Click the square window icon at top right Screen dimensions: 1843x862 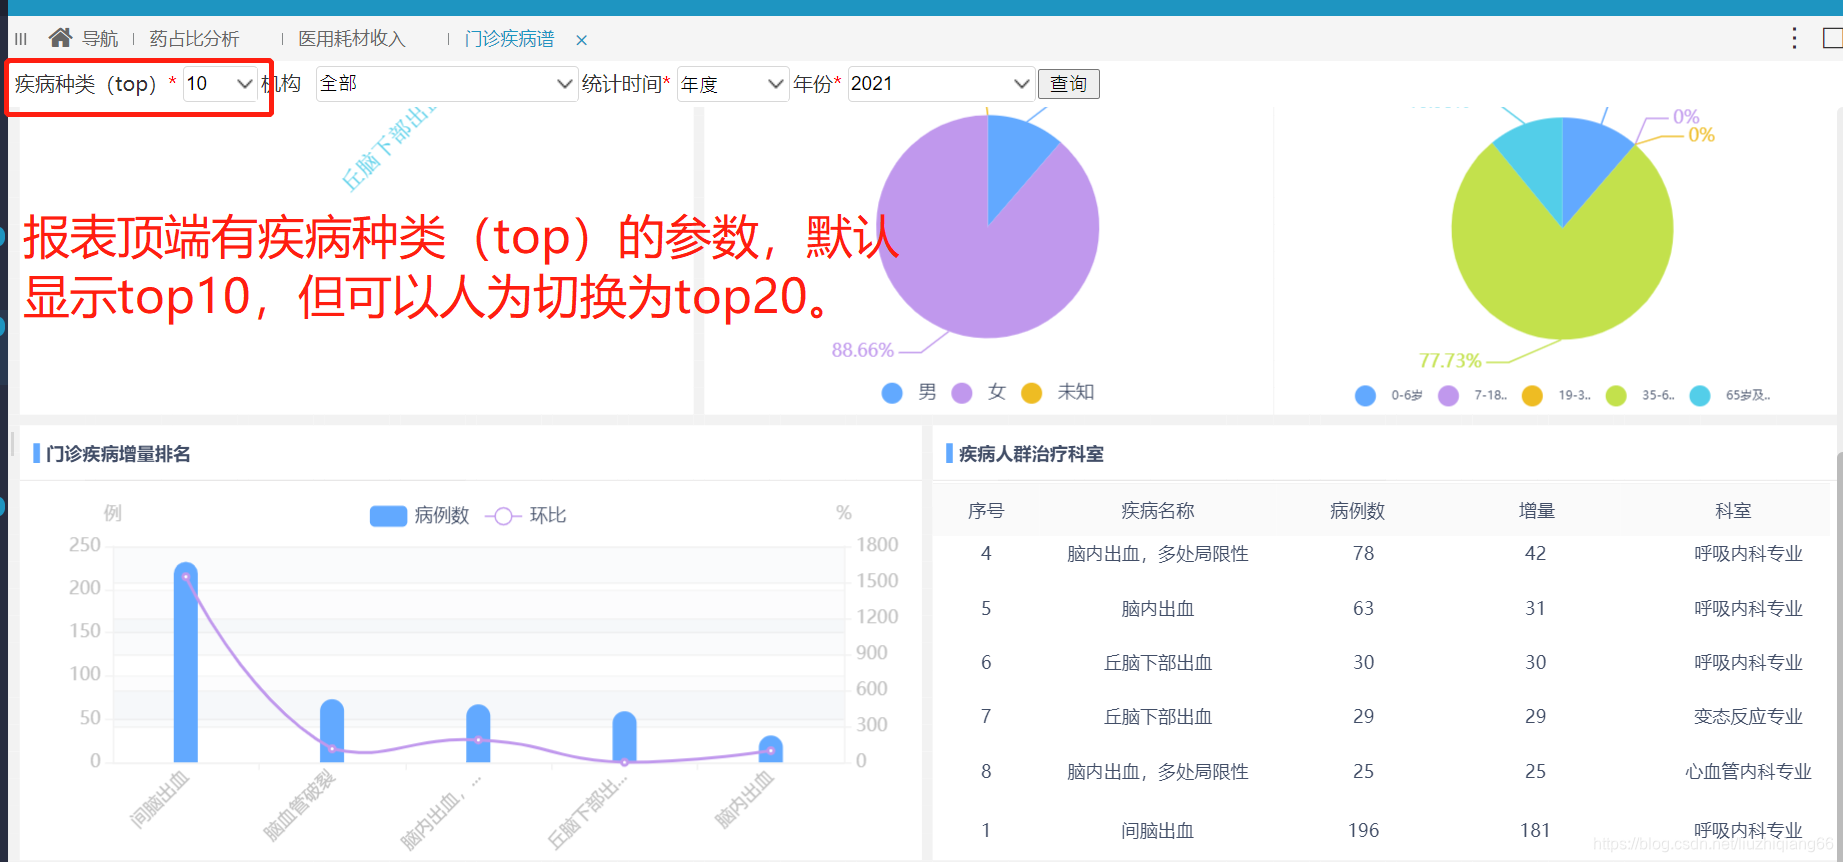pyautogui.click(x=1833, y=38)
